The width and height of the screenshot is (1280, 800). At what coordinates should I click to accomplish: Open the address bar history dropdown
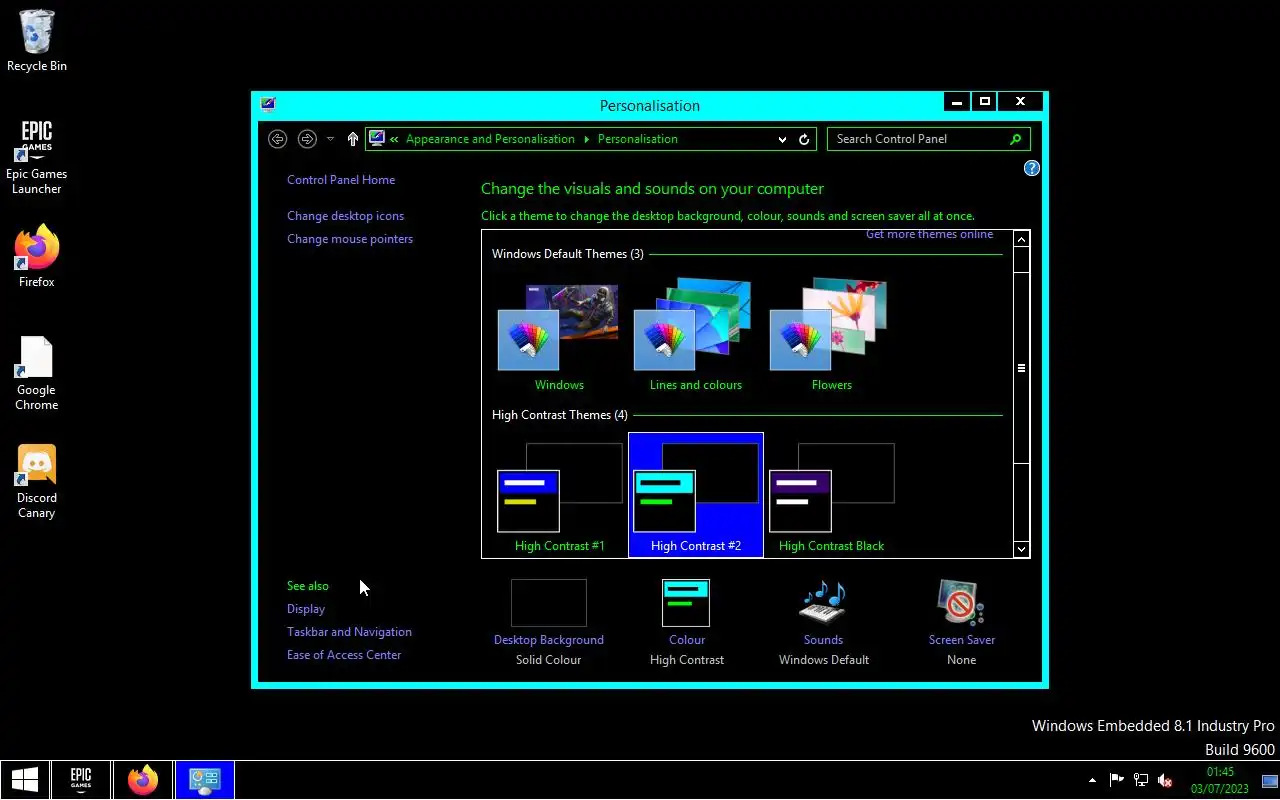(782, 139)
